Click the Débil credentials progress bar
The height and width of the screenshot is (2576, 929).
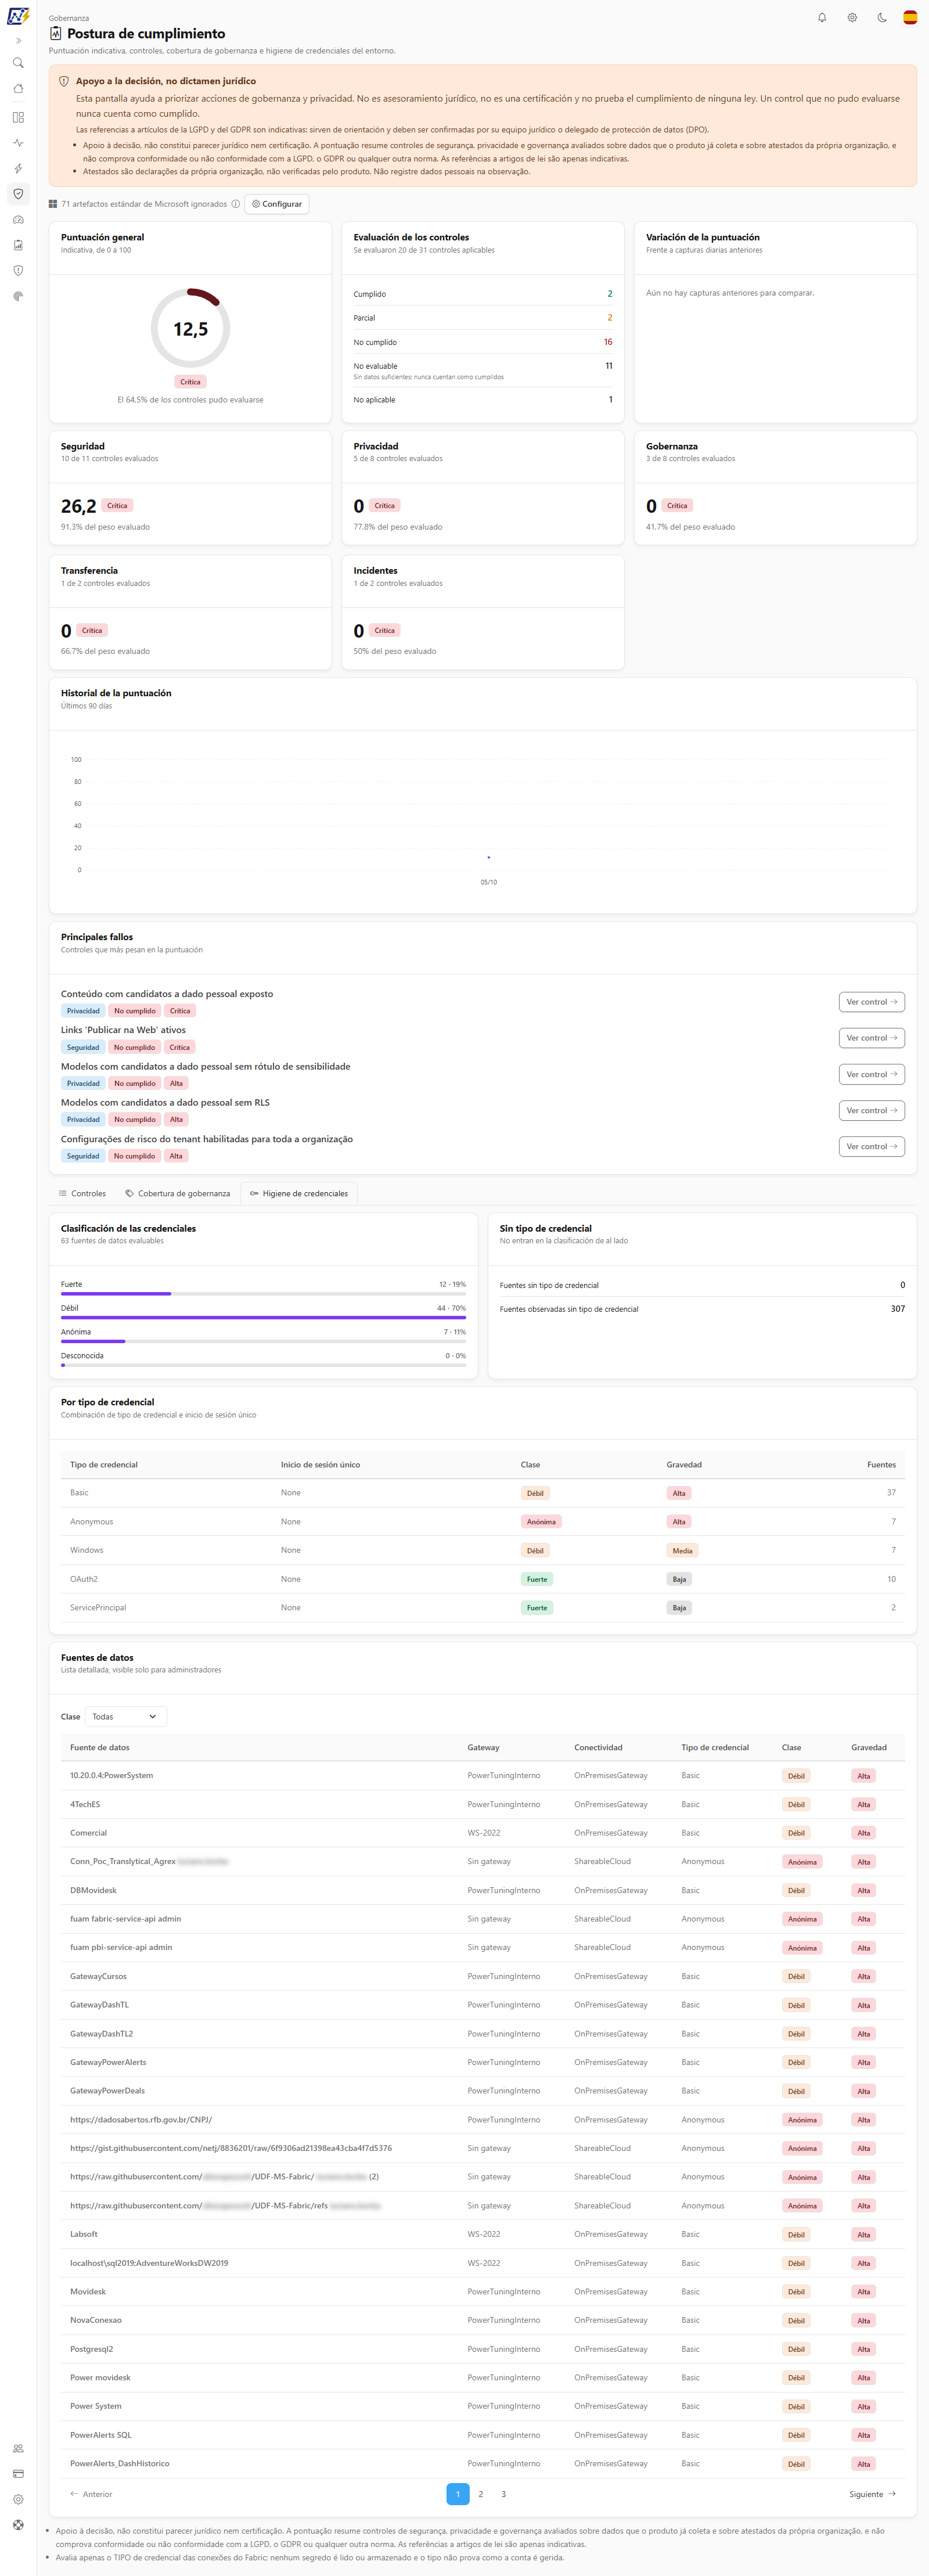[x=264, y=1317]
